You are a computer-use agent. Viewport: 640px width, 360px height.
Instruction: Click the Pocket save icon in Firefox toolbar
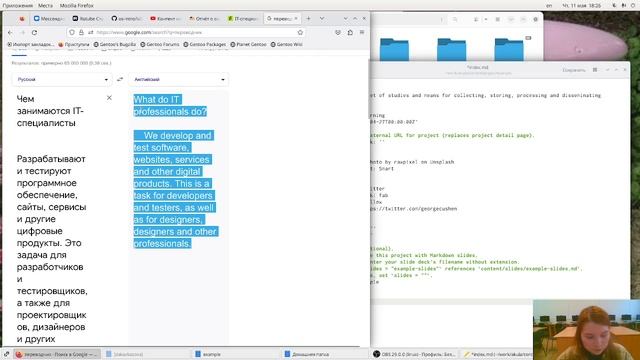[338, 32]
